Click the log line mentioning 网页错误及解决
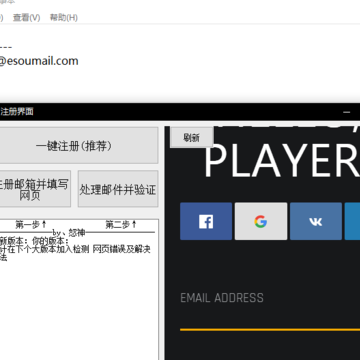The image size is (360, 360). [75, 249]
